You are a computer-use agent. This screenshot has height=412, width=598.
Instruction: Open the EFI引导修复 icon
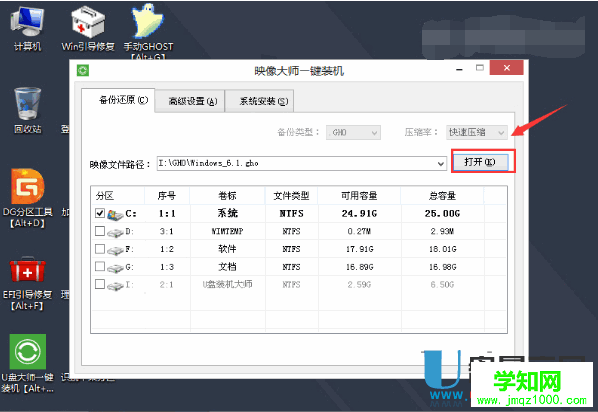pos(27,283)
